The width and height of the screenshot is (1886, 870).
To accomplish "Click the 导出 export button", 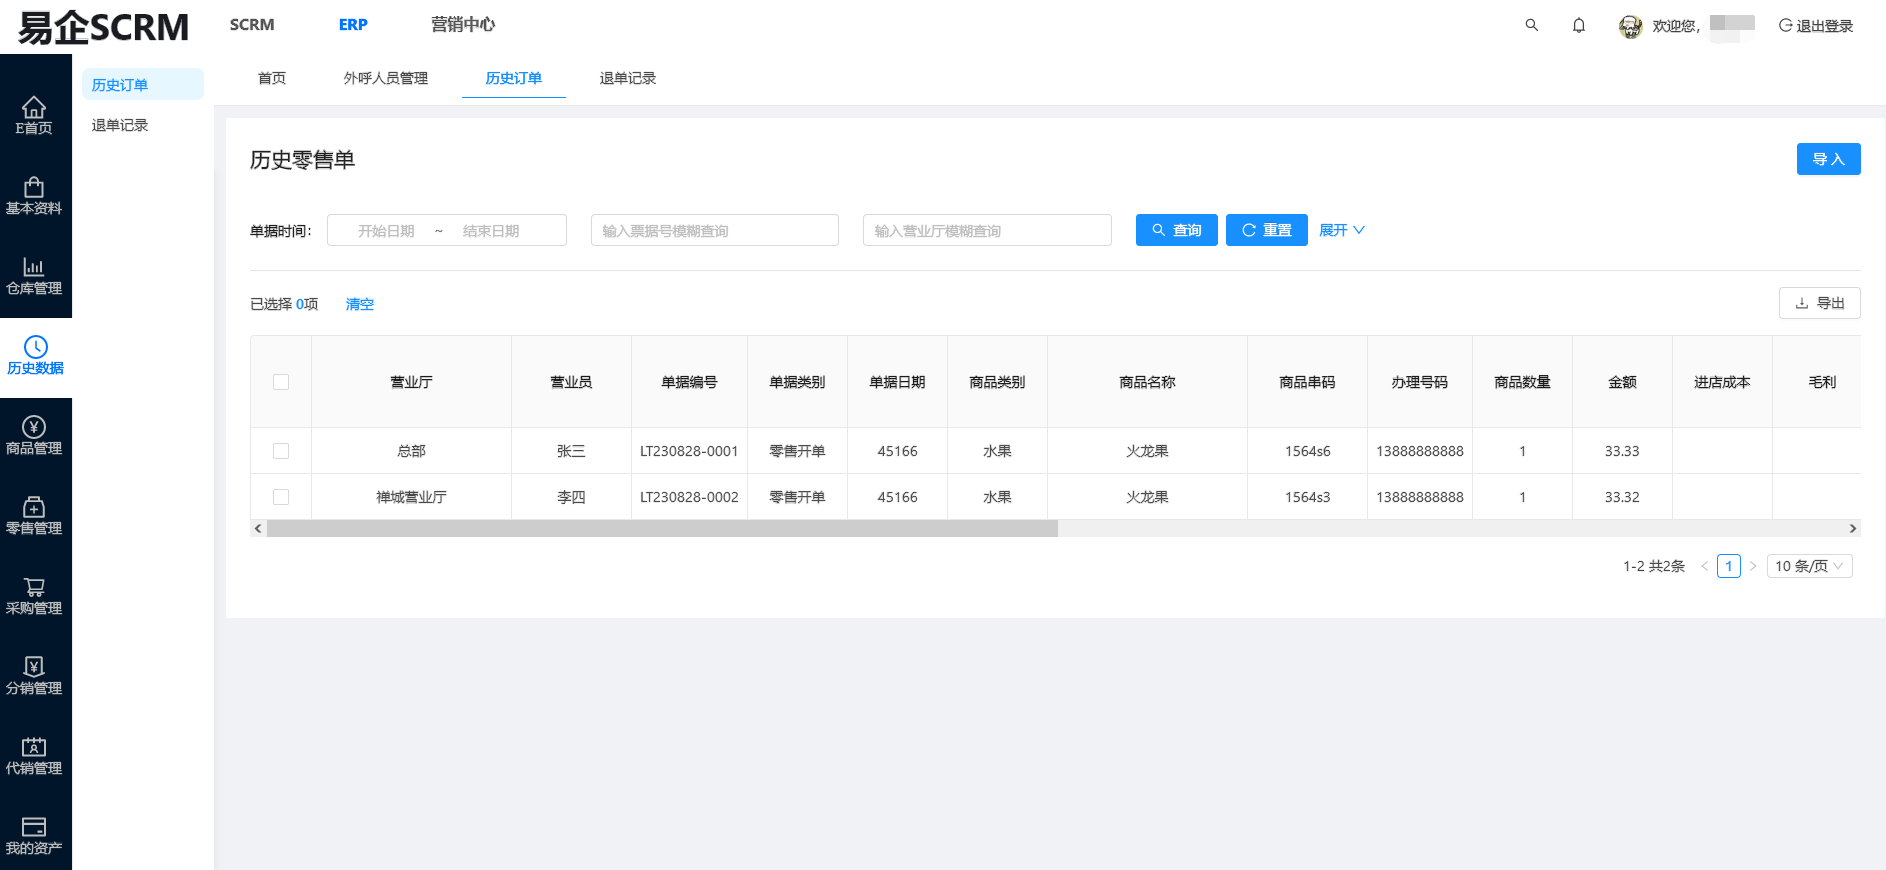I will (x=1819, y=303).
